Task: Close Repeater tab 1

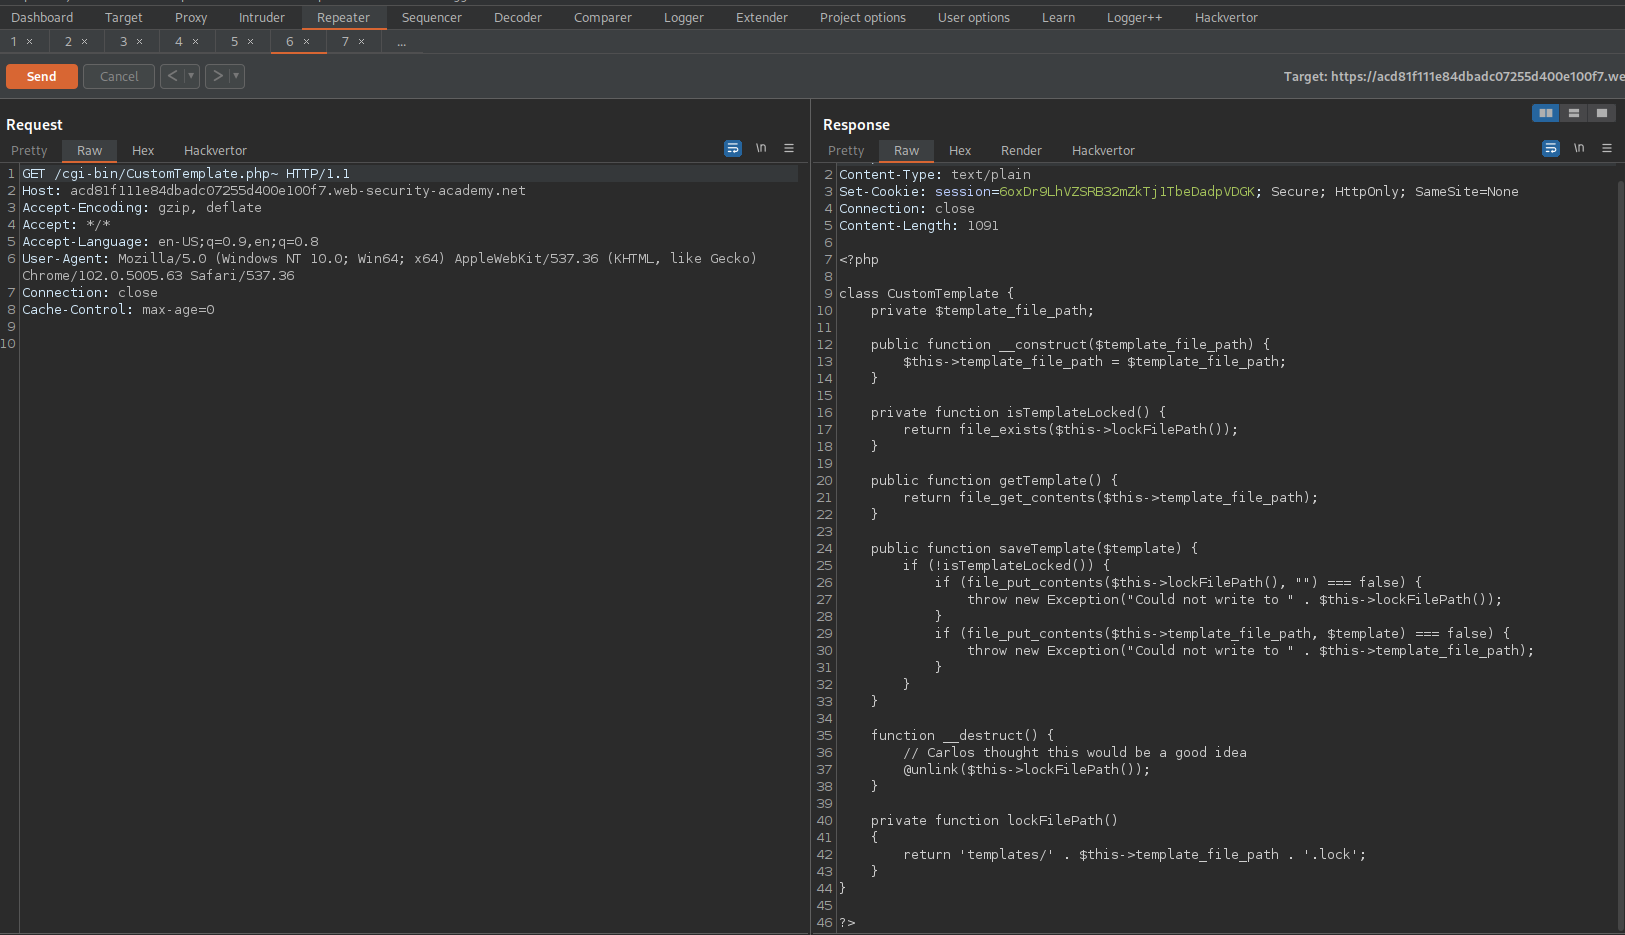Action: tap(30, 42)
